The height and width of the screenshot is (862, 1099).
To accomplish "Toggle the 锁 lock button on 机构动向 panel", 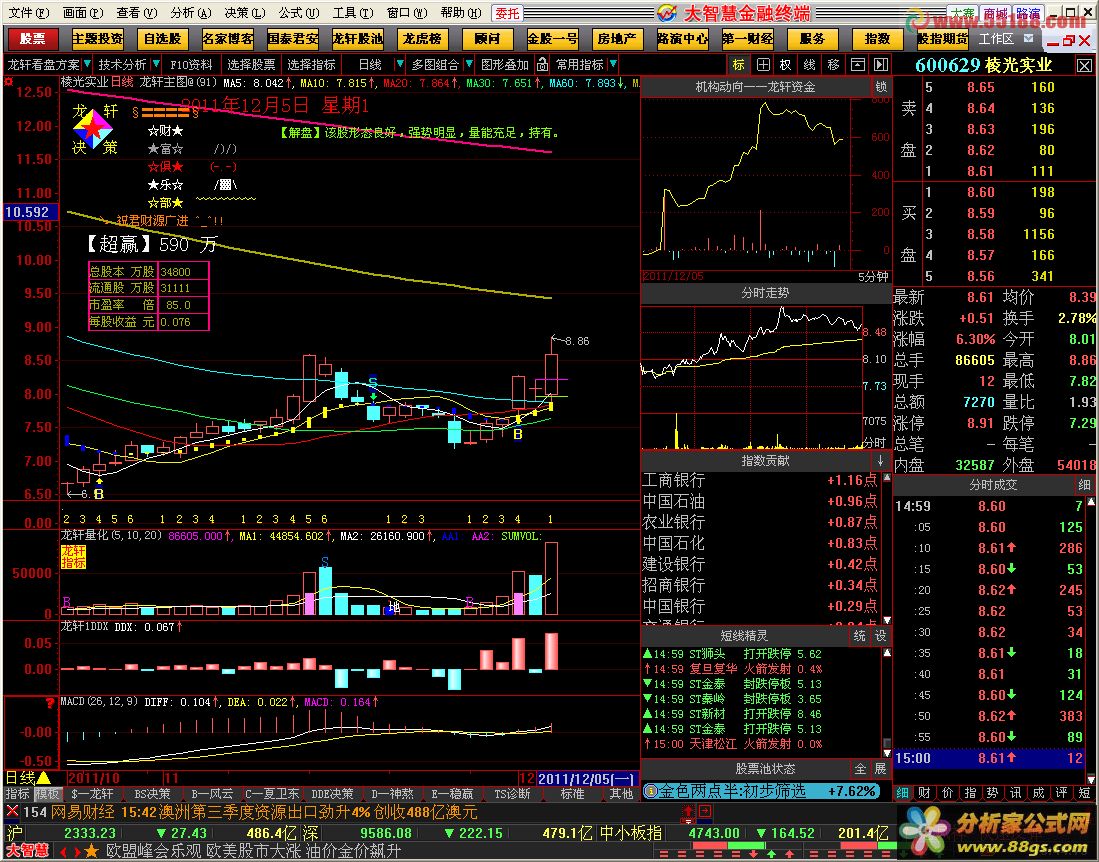I will [881, 87].
